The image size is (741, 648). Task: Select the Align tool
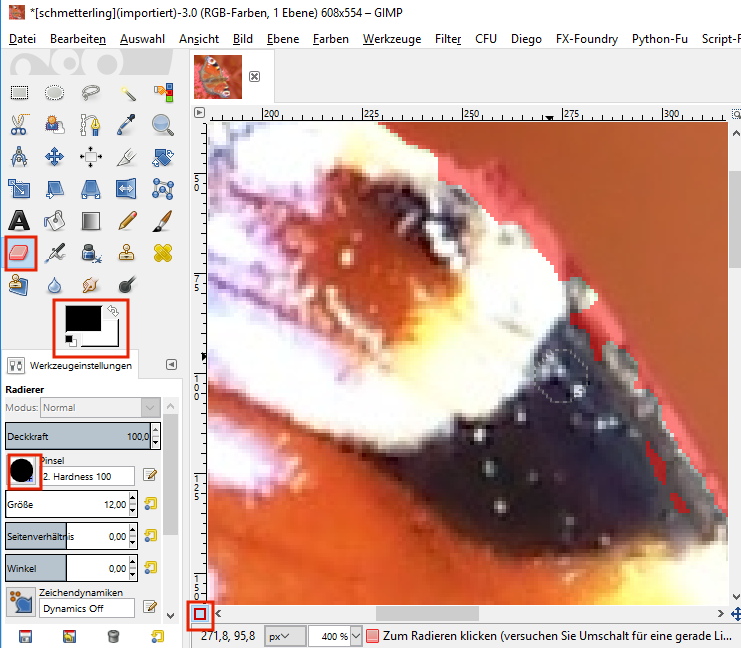coord(91,157)
